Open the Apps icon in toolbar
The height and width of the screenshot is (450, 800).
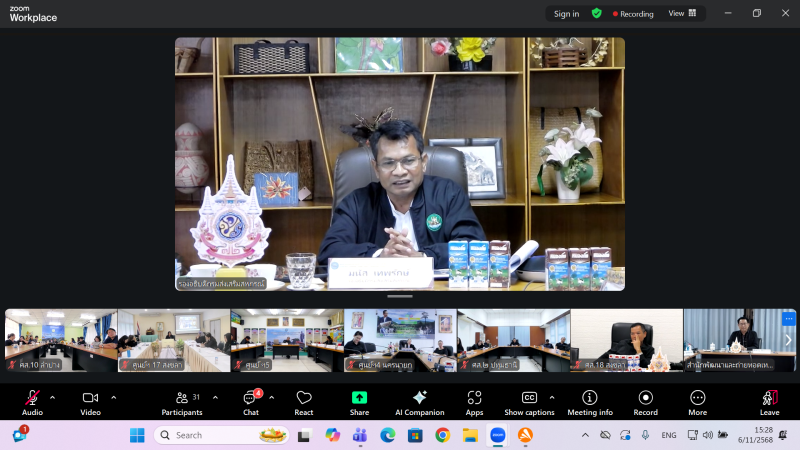click(474, 401)
